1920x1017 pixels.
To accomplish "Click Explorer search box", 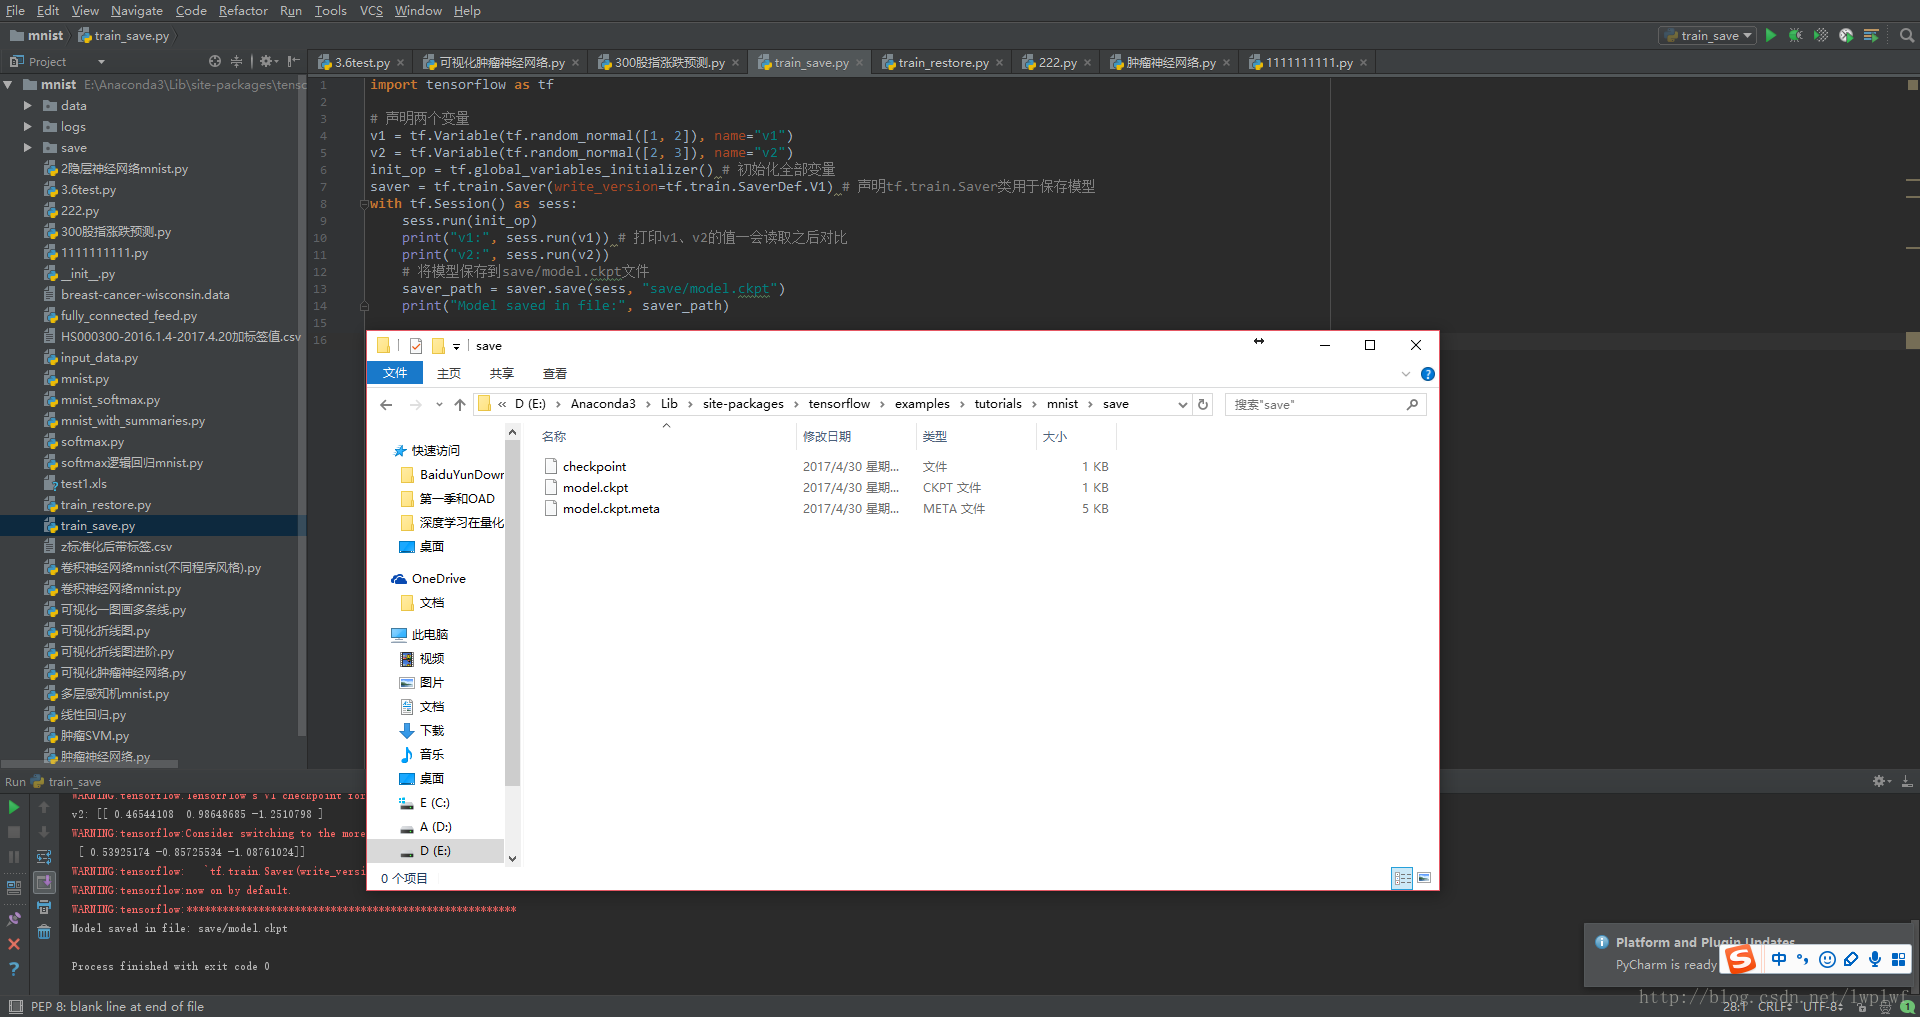I will point(1325,404).
